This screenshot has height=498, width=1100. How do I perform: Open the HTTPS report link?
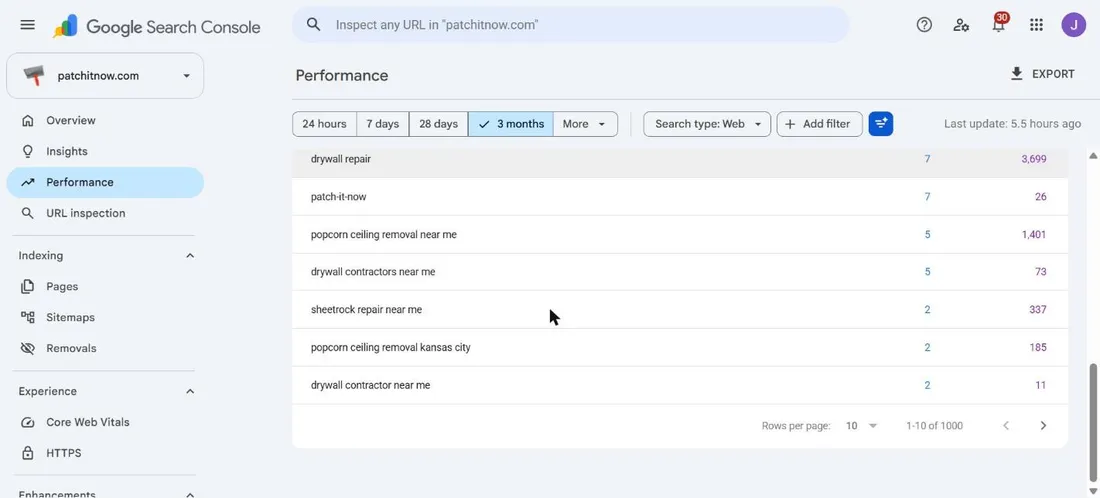(105, 453)
